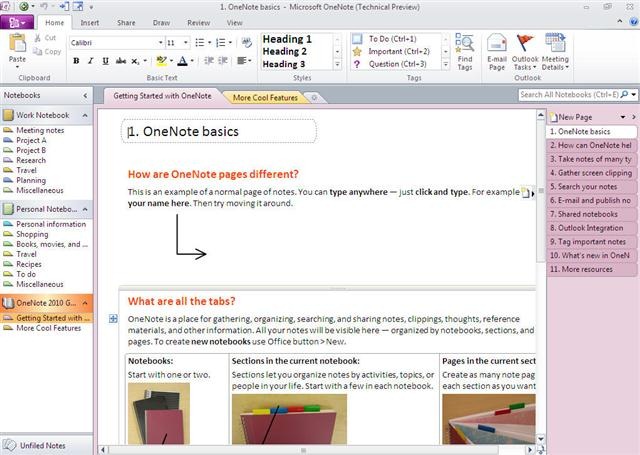Click the vertical scrollbar down arrow
Image resolution: width=640 pixels, height=455 pixels.
click(541, 439)
